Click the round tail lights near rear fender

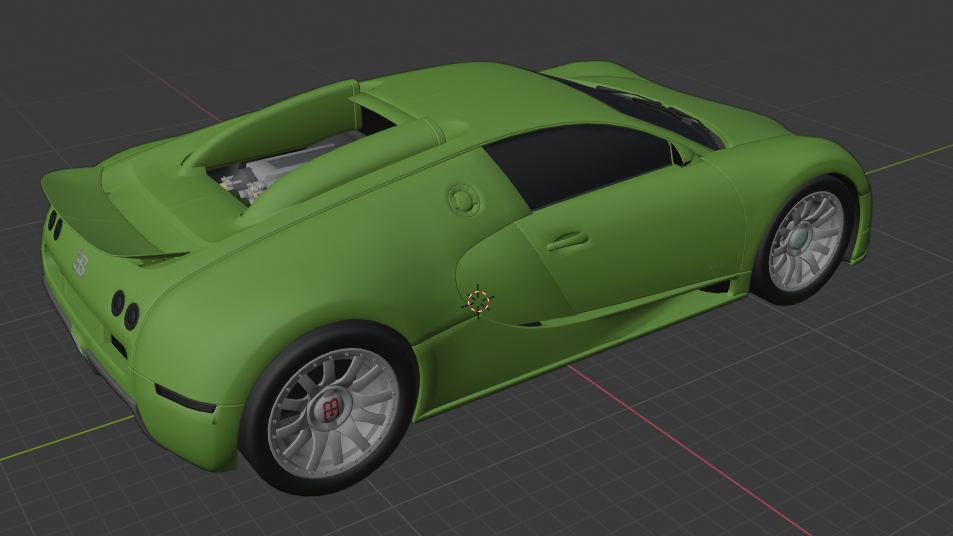click(x=125, y=310)
